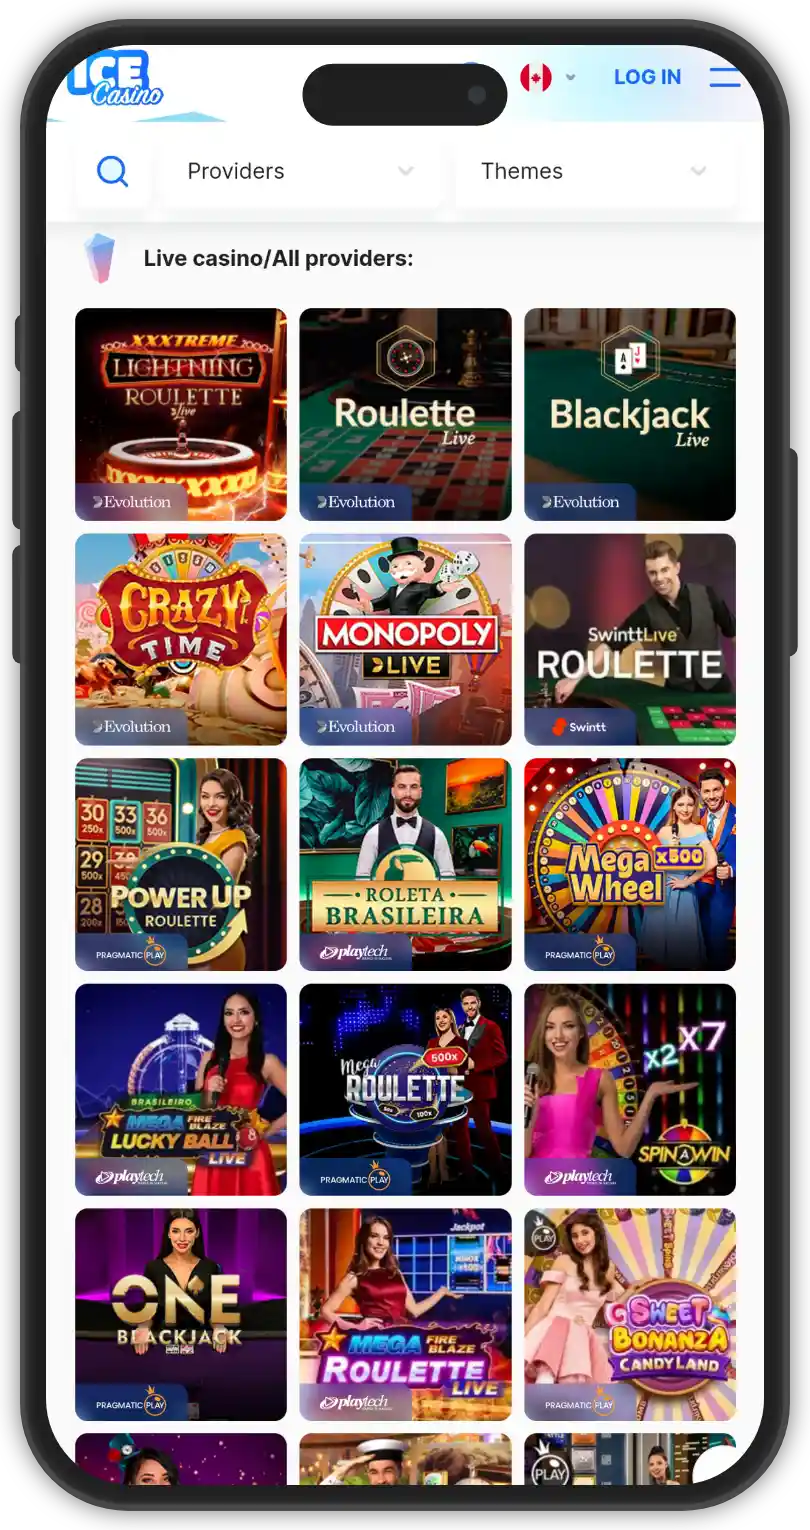810x1530 pixels.
Task: Expand the Themes dropdown
Action: pos(595,172)
